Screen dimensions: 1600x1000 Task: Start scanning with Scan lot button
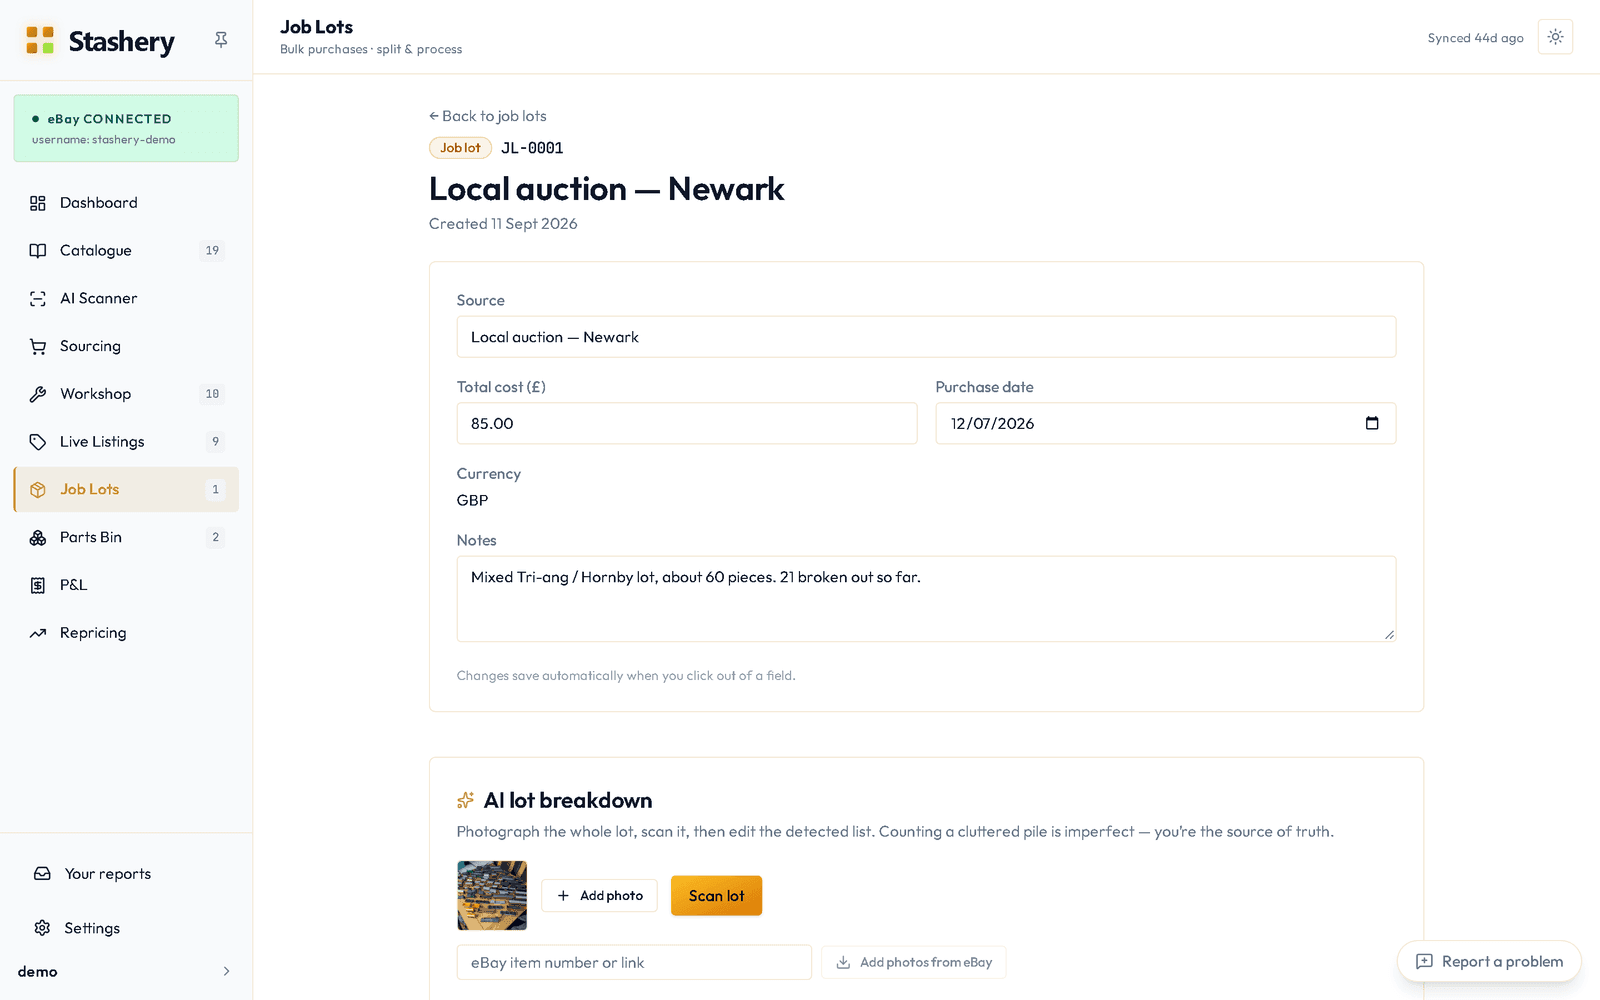point(716,896)
